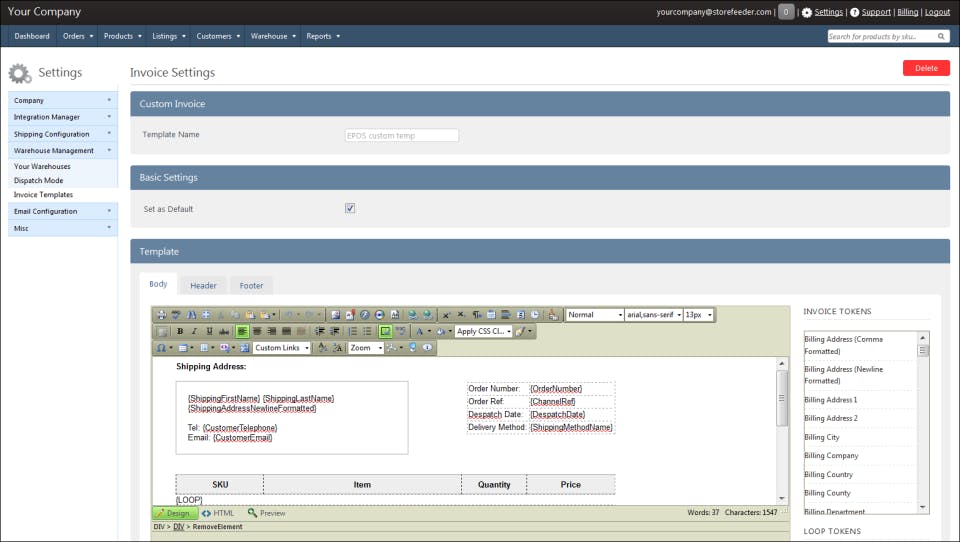
Task: Open the Image Manager tool
Action: coord(335,315)
